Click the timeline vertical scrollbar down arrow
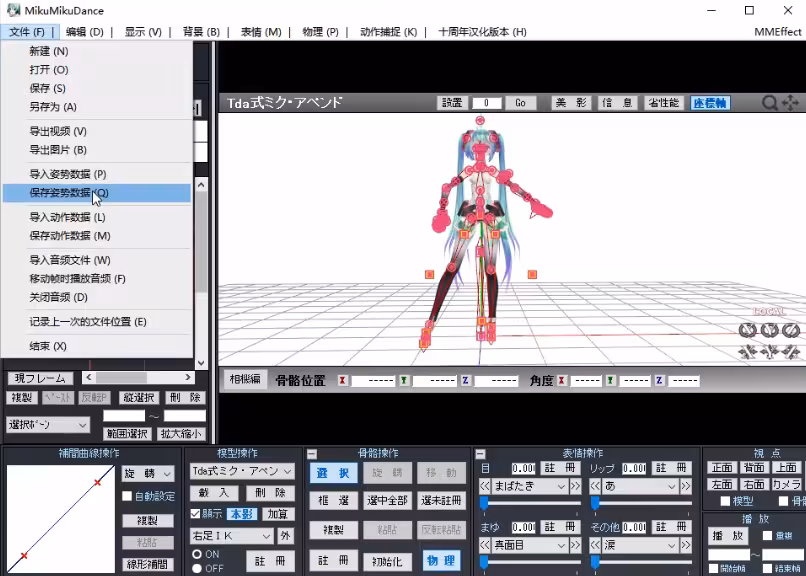 pos(201,363)
